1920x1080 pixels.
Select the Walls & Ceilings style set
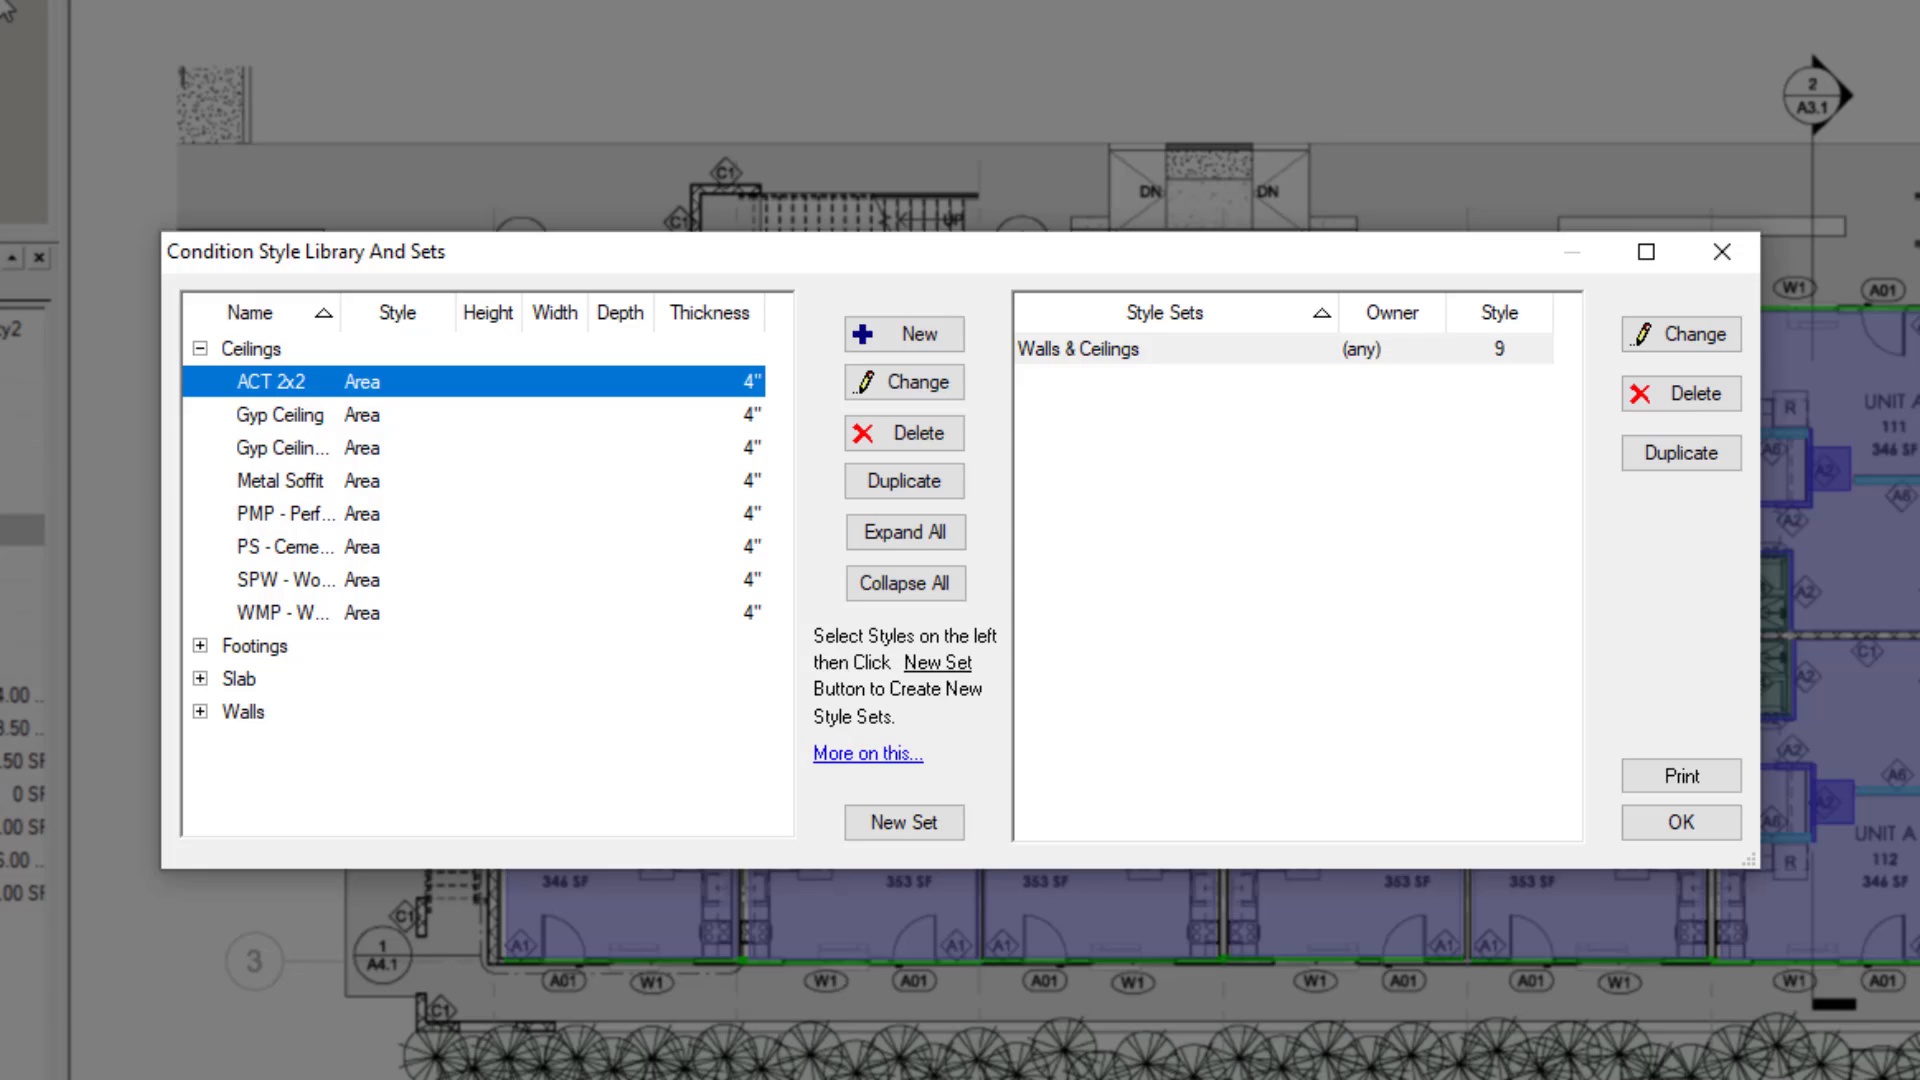click(1078, 349)
